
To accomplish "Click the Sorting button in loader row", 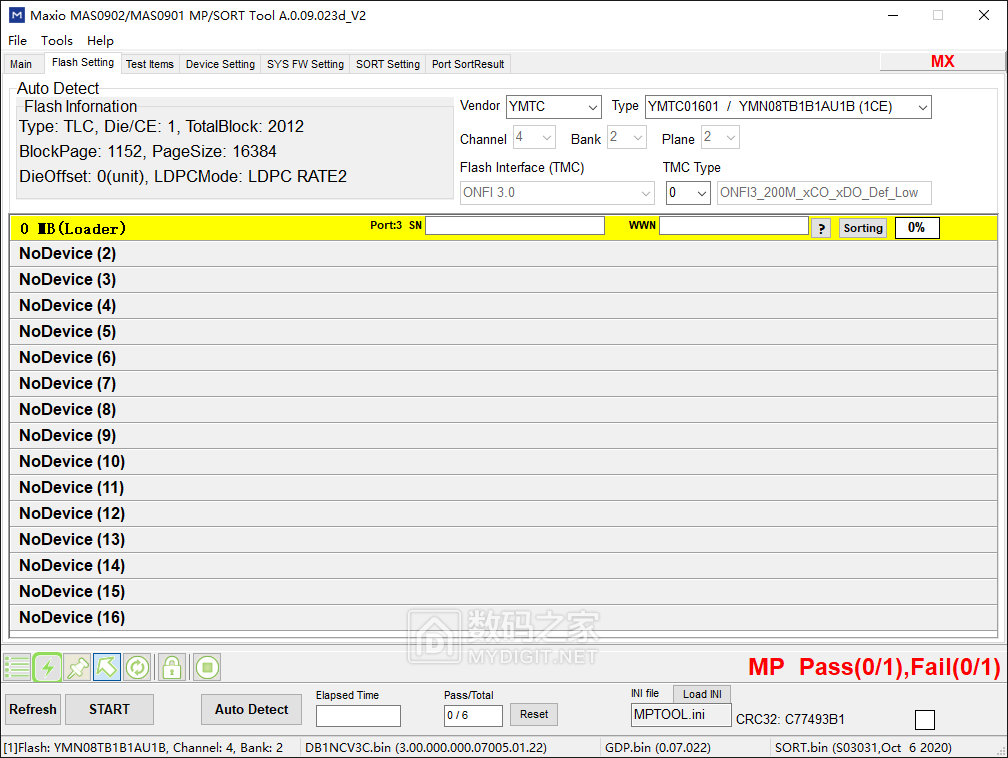I will point(863,228).
